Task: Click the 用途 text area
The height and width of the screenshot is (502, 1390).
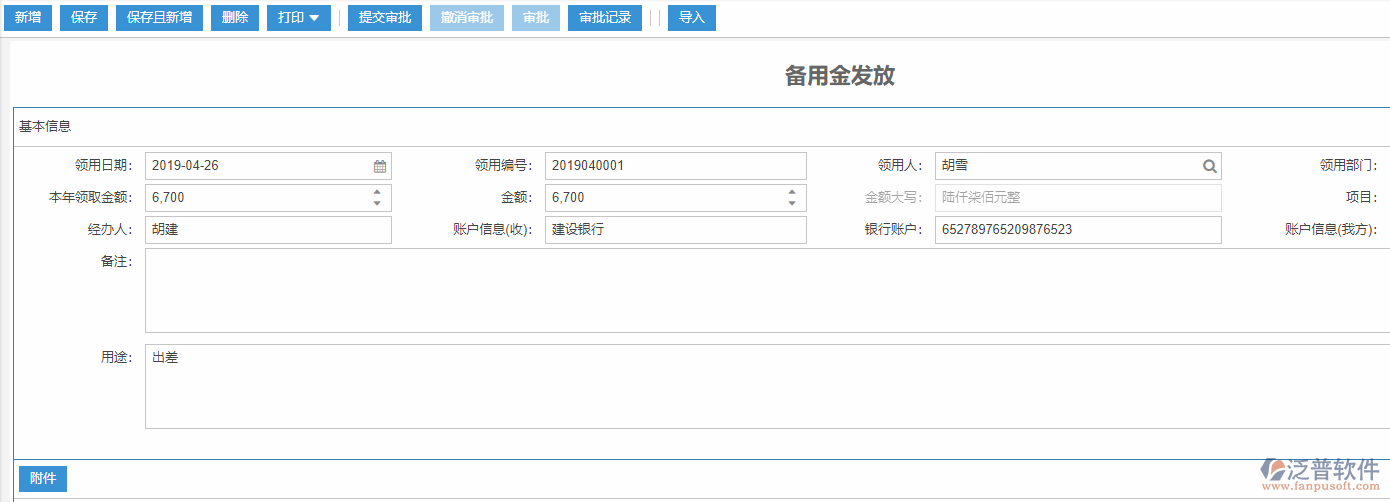Action: click(x=760, y=386)
